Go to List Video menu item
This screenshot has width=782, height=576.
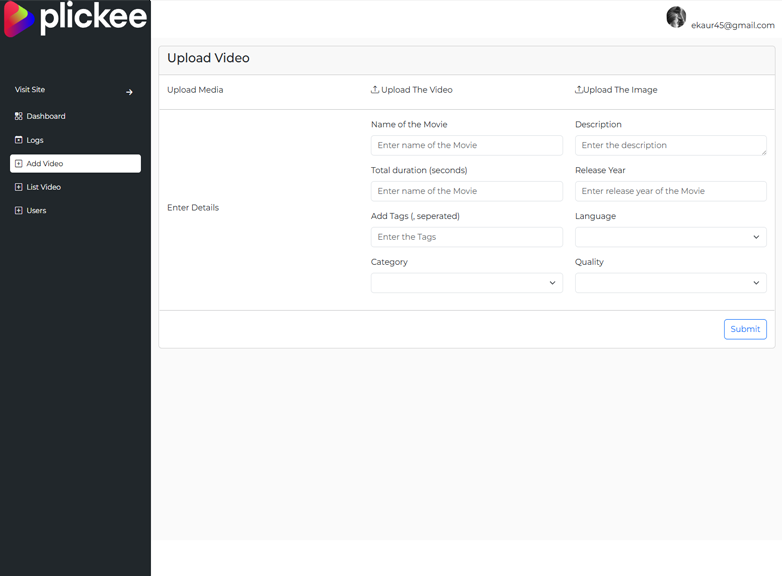(43, 187)
